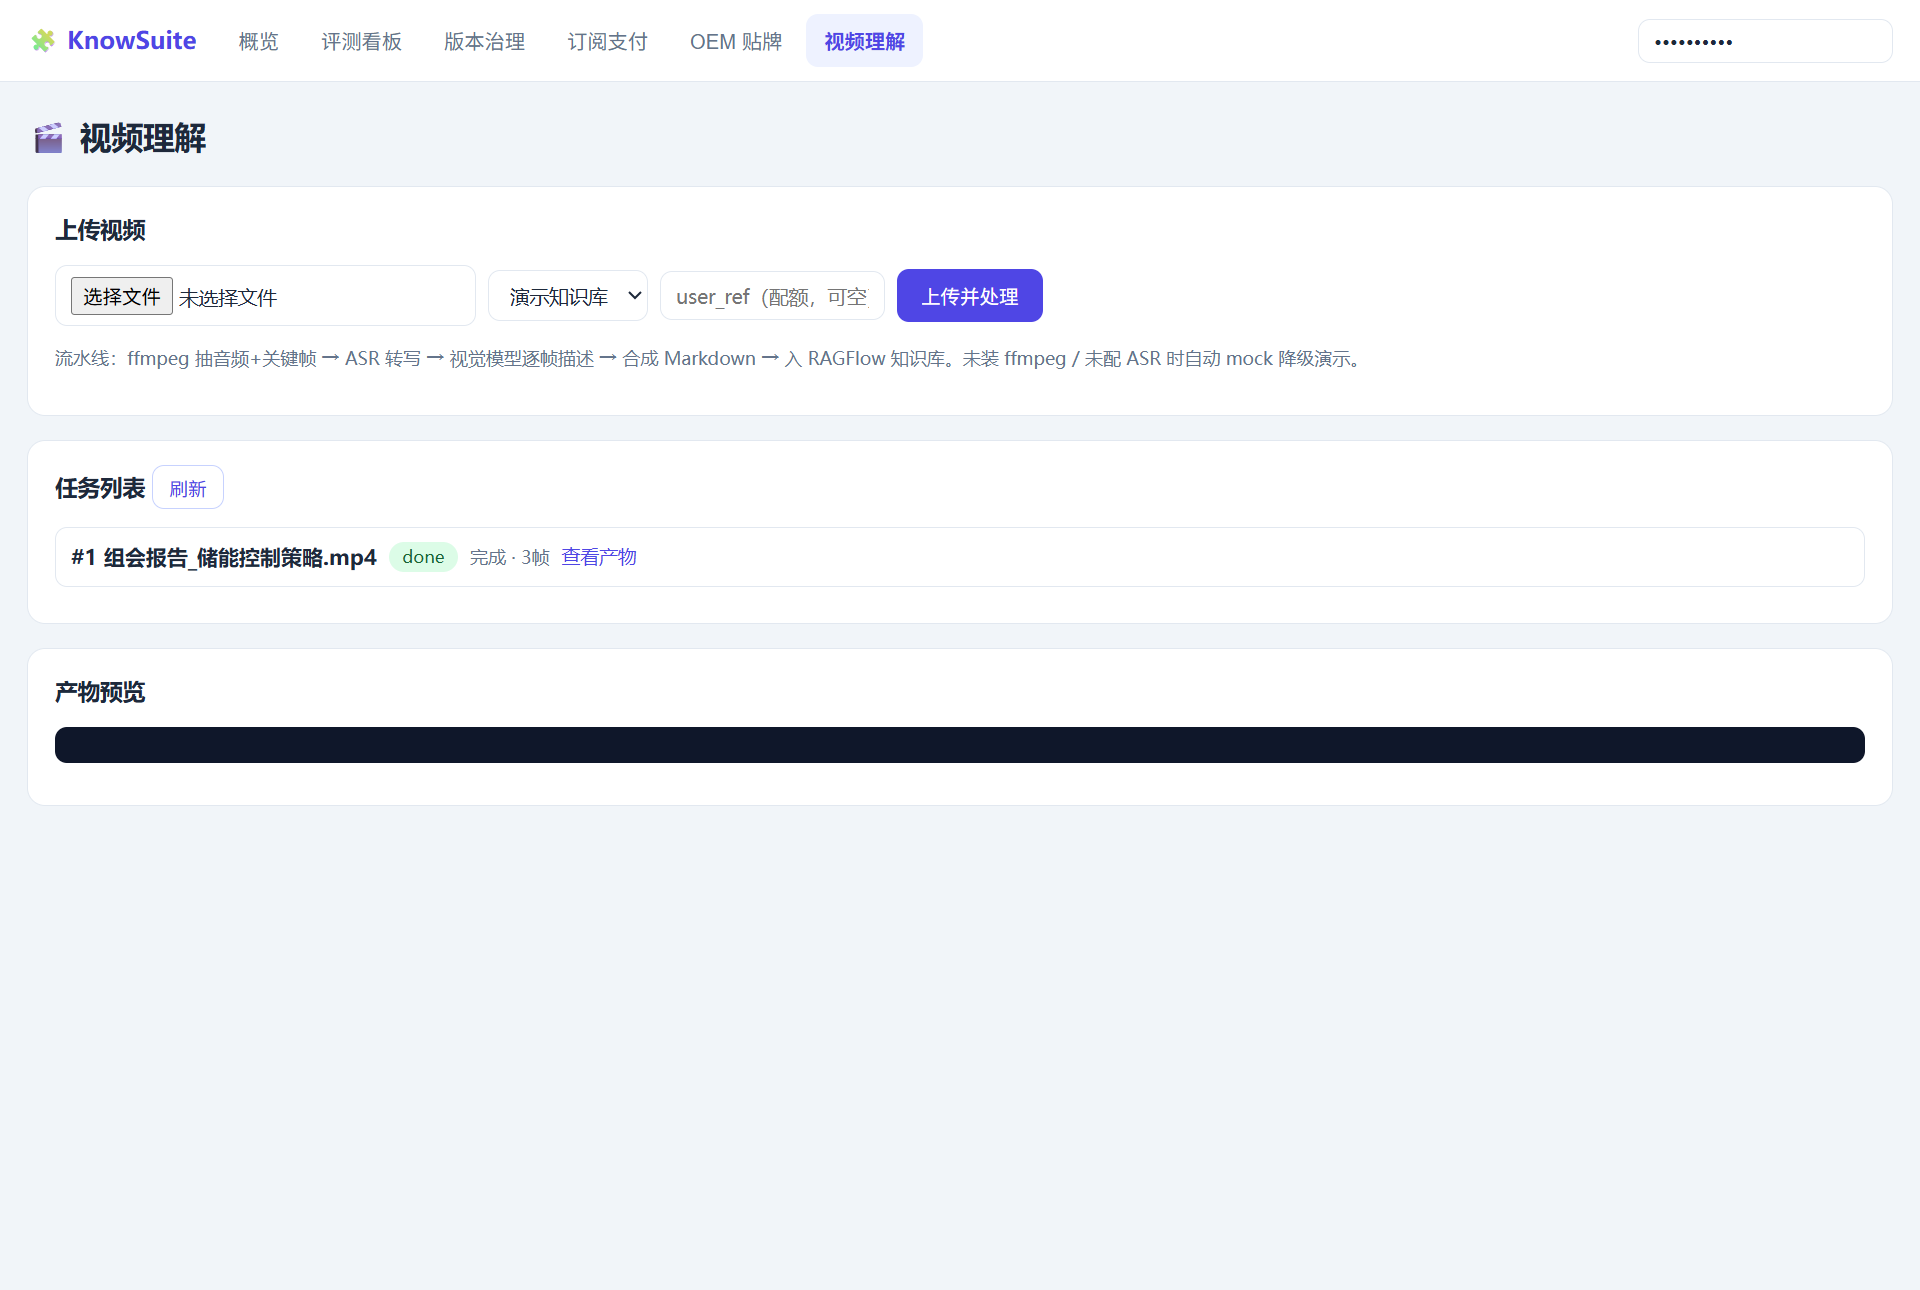Focus the password field in header
Viewport: 1920px width, 1290px height.
1764,41
